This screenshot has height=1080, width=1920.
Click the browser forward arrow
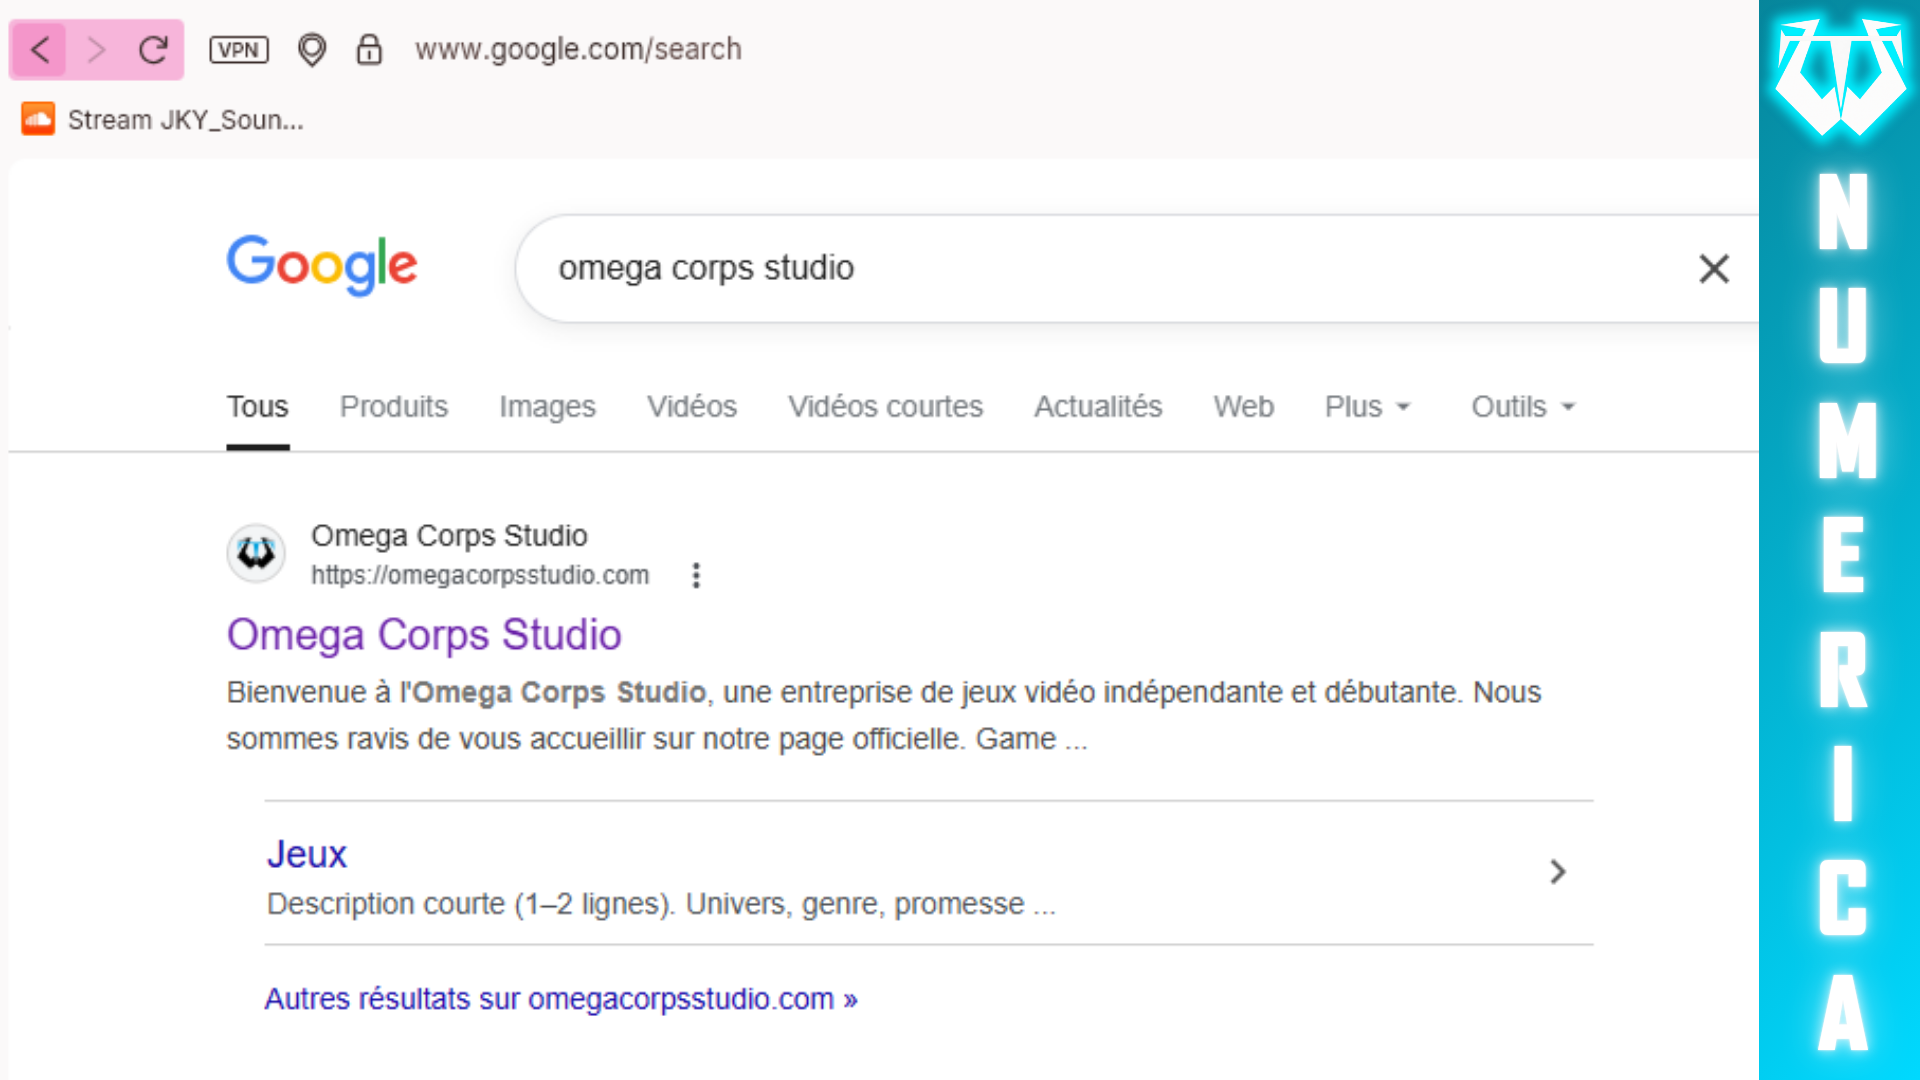pyautogui.click(x=96, y=49)
